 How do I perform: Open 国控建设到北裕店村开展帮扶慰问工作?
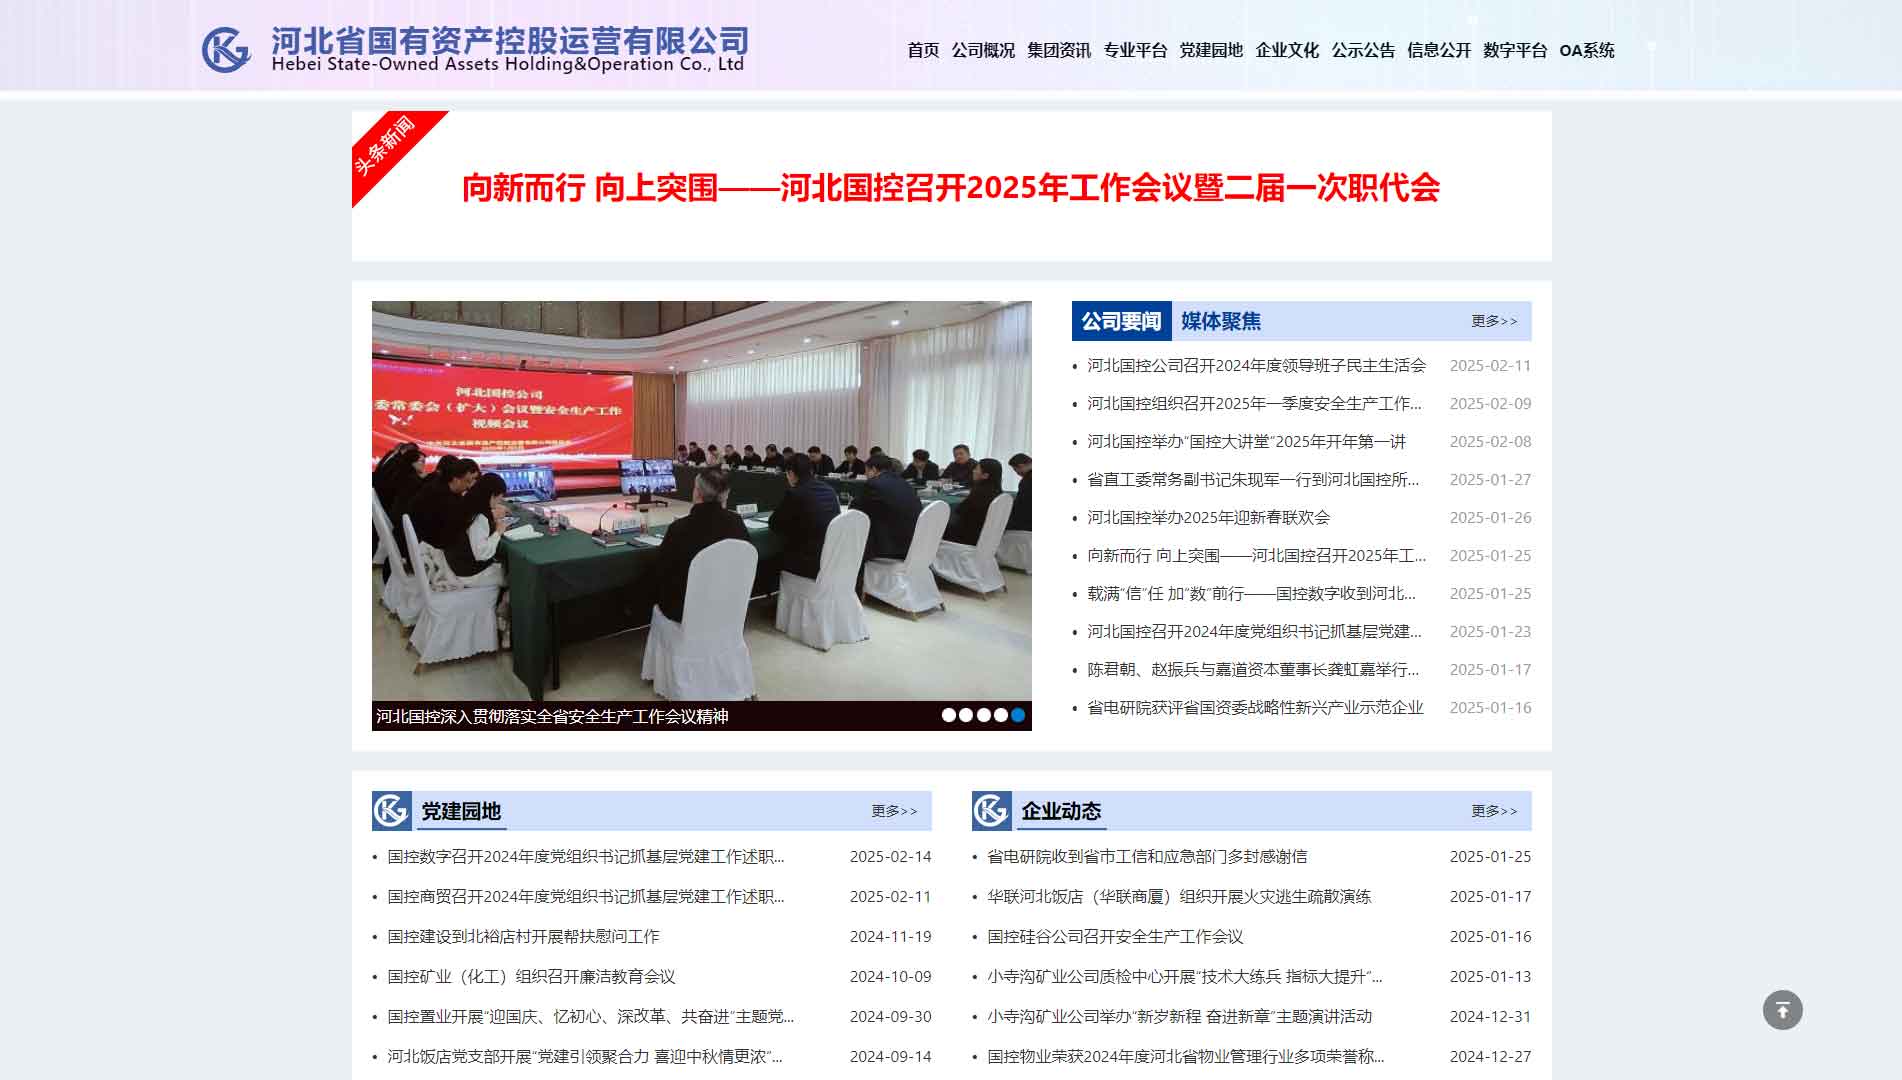(x=523, y=937)
